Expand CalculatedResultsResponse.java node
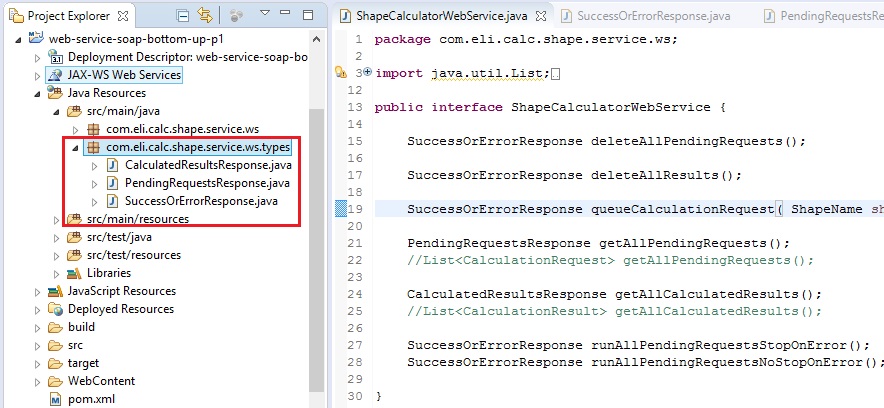 [94, 166]
